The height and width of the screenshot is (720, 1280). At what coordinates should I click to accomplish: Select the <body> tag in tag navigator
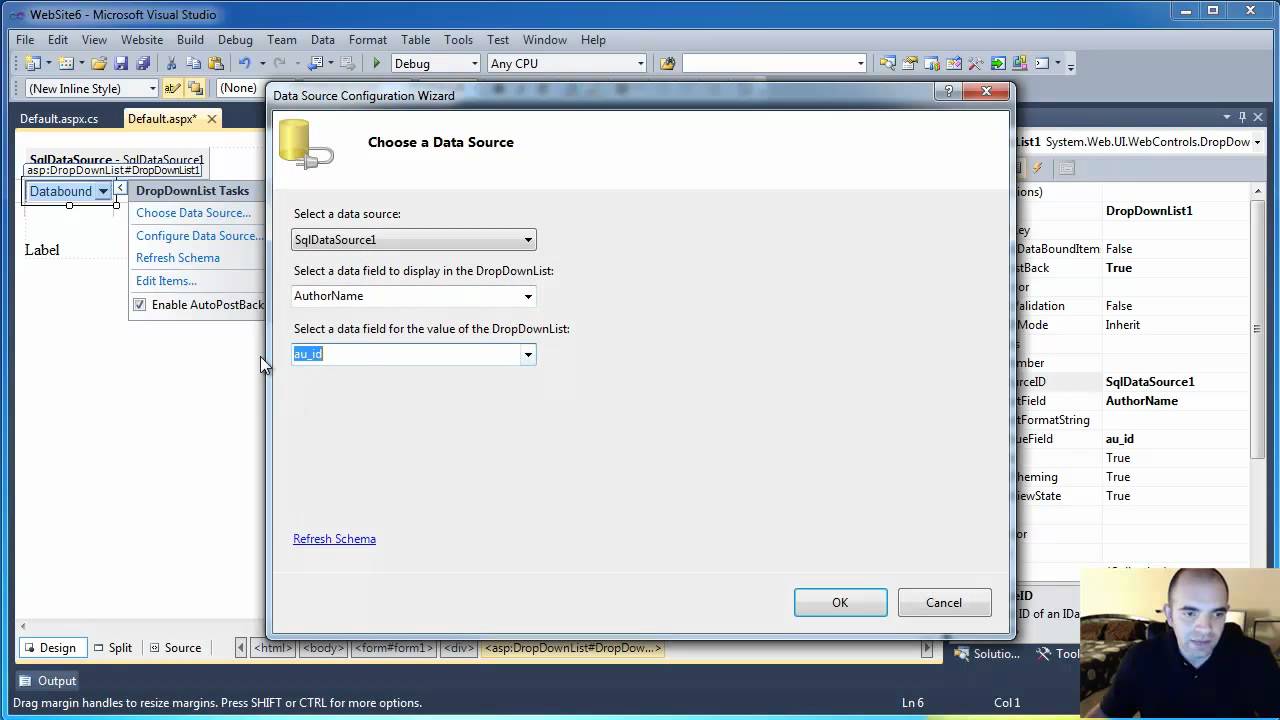click(322, 648)
